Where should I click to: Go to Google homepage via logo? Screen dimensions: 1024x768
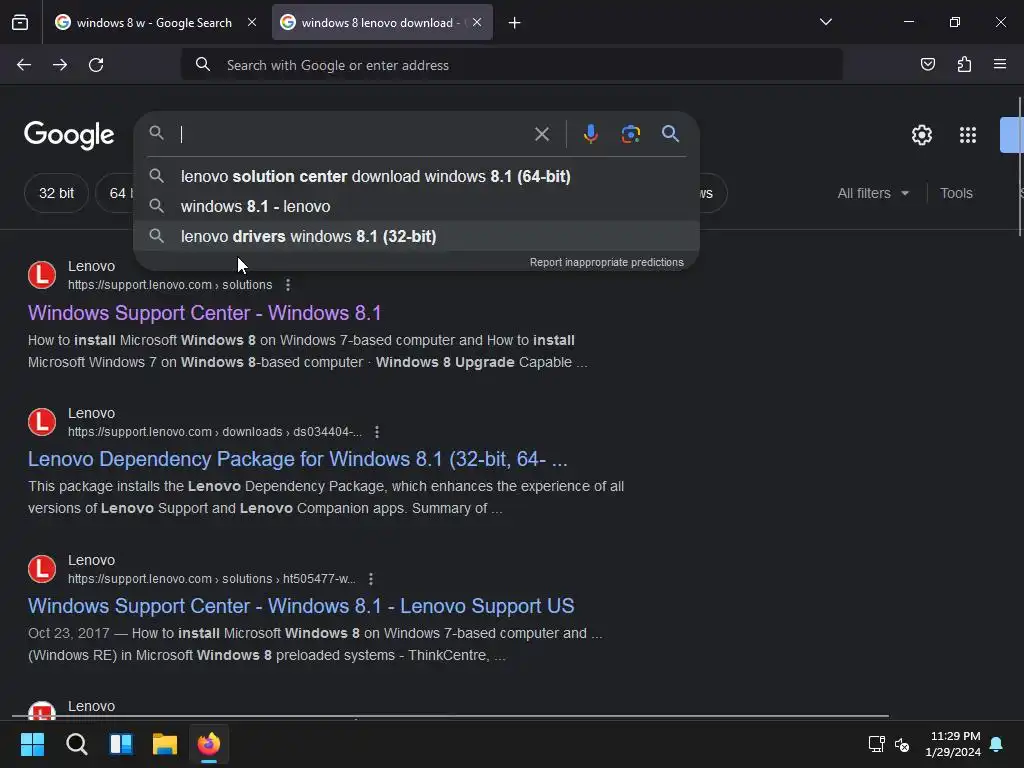point(69,135)
